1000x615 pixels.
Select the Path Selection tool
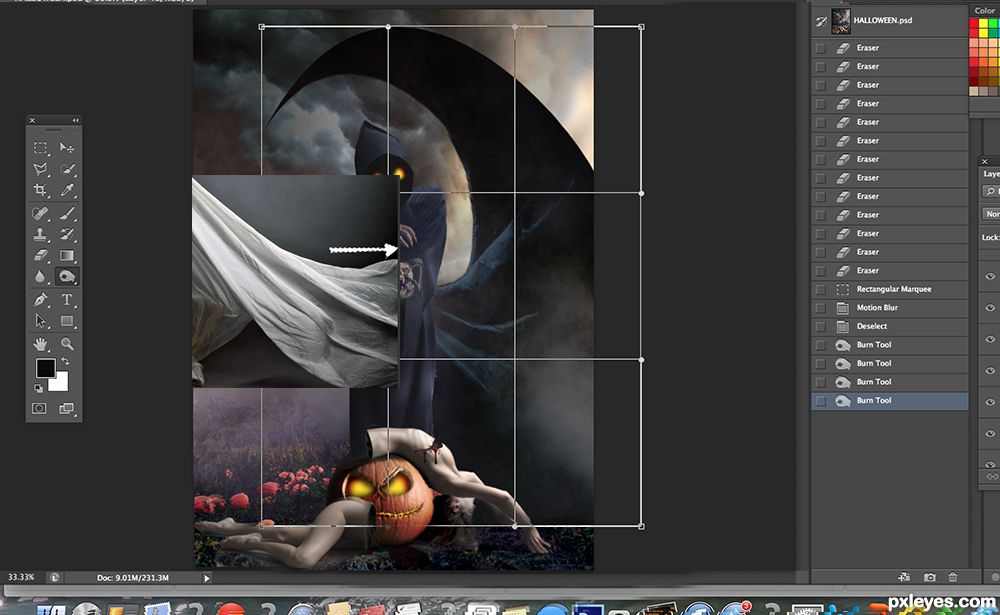(x=40, y=320)
